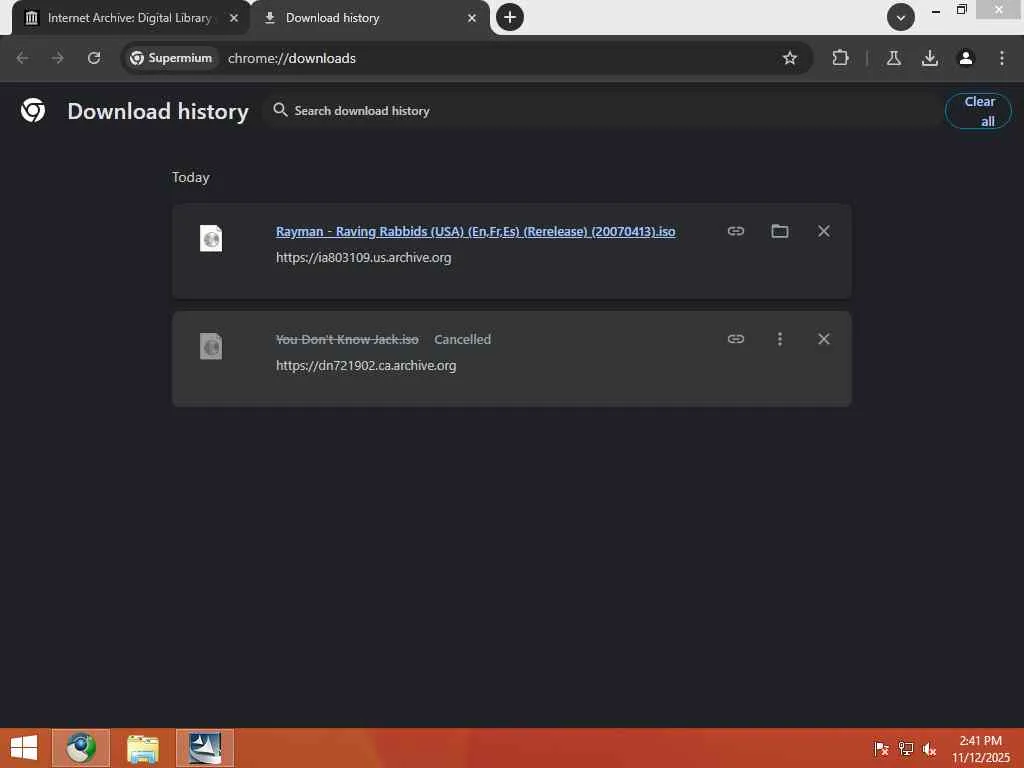1024x768 pixels.
Task: Click the ia803109.us.archive.org source URL
Action: click(x=363, y=257)
